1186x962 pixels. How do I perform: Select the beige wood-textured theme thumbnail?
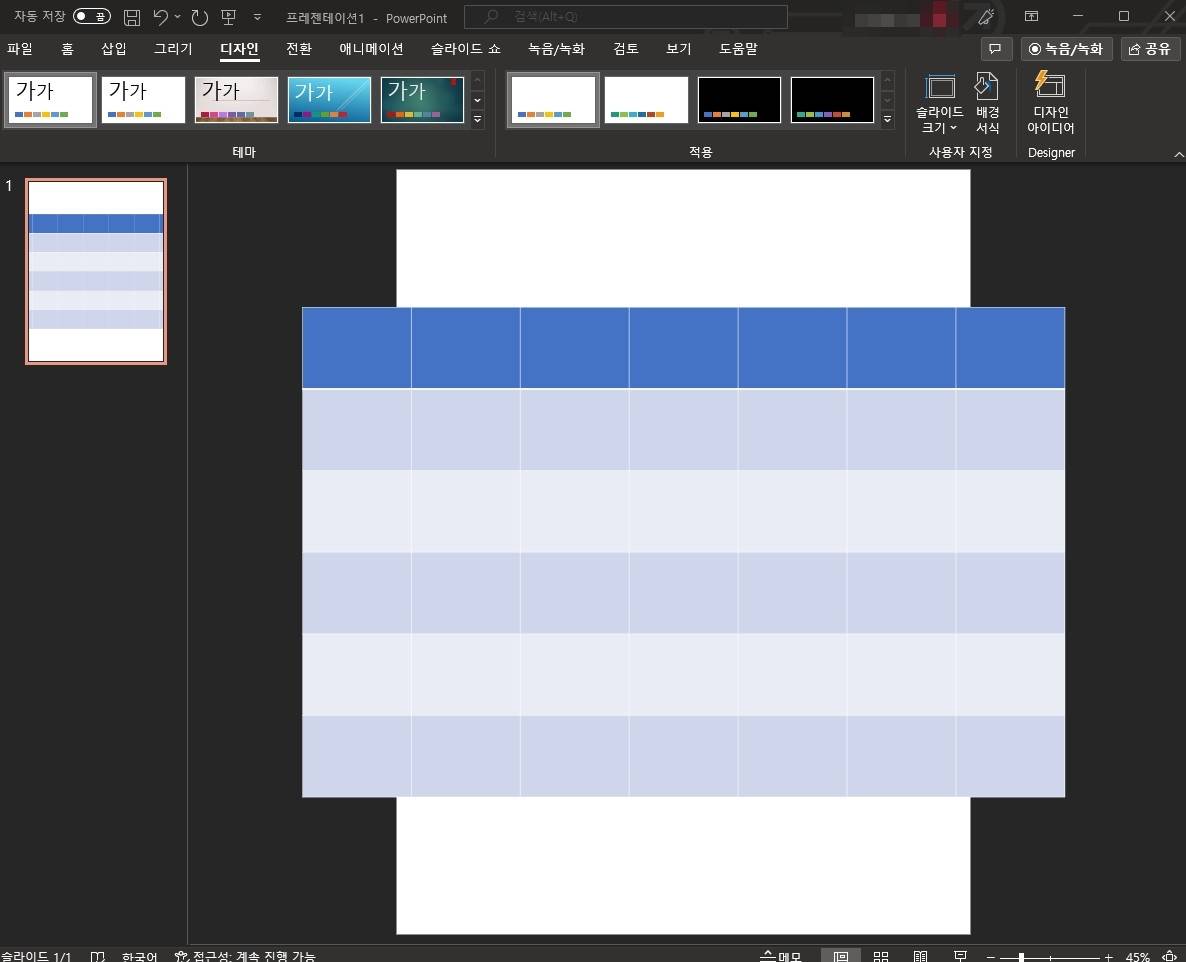236,100
